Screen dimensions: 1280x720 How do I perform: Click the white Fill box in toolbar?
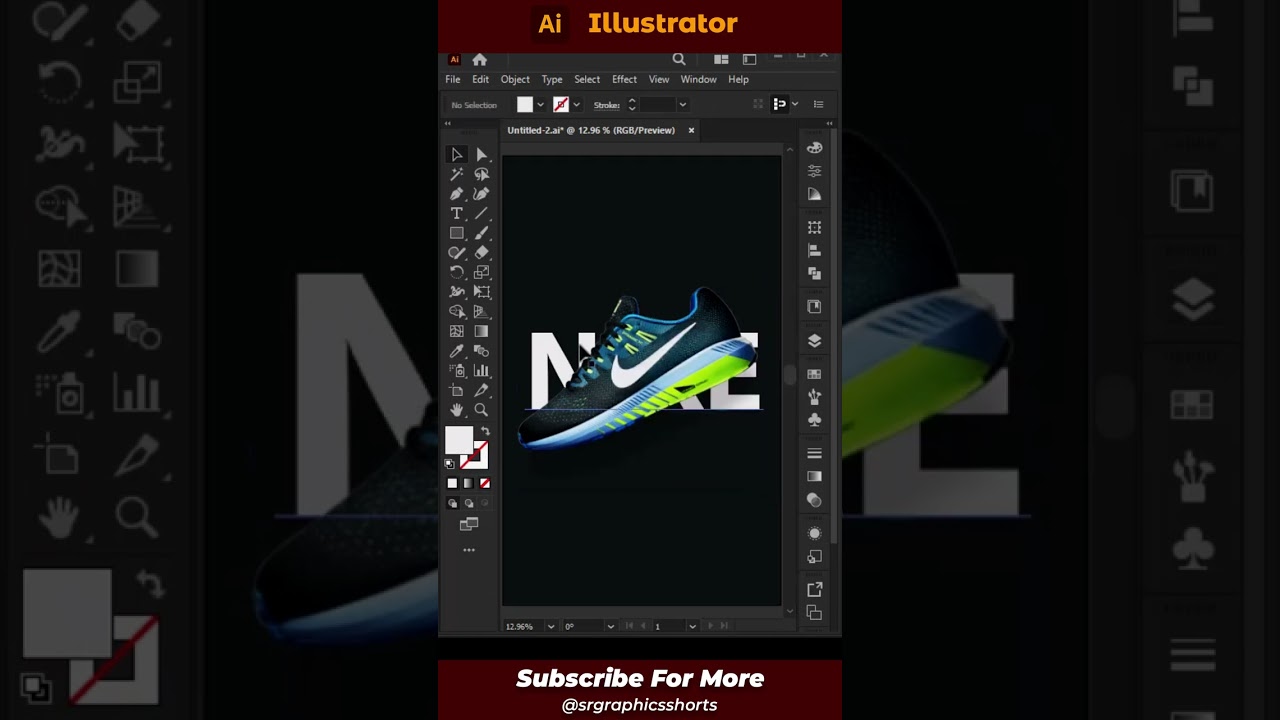459,440
